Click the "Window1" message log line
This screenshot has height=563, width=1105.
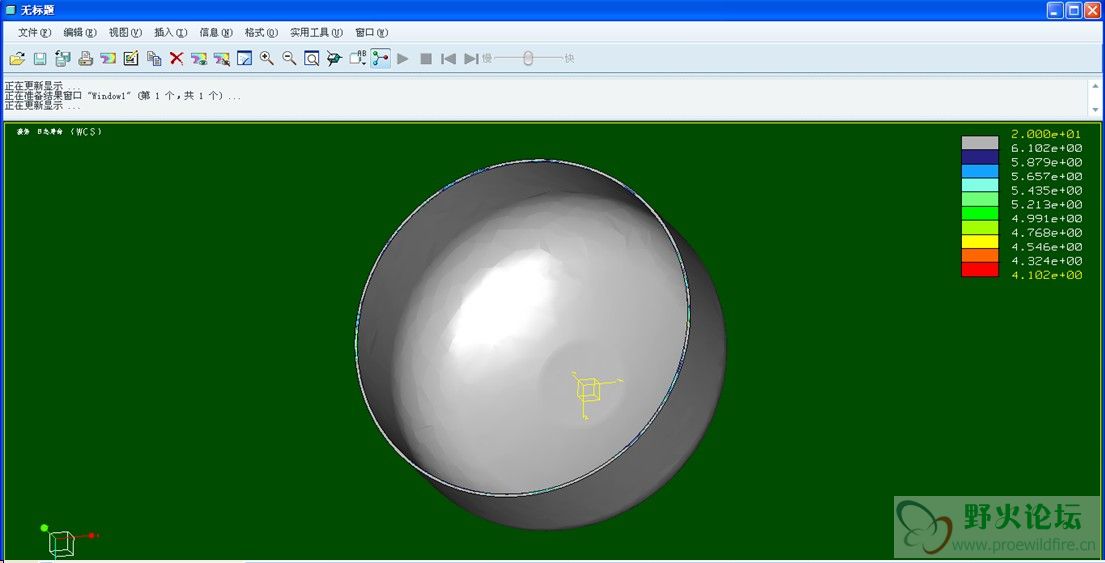coord(123,96)
